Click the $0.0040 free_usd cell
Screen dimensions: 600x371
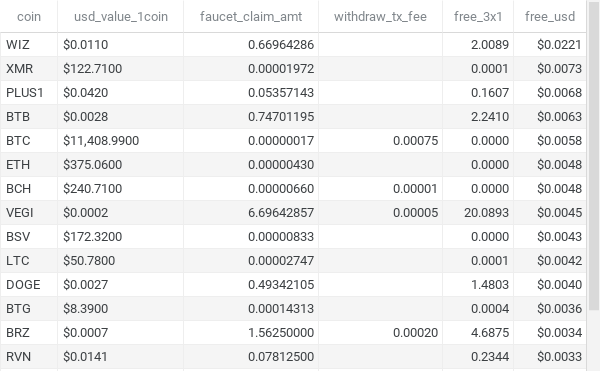tap(550, 285)
